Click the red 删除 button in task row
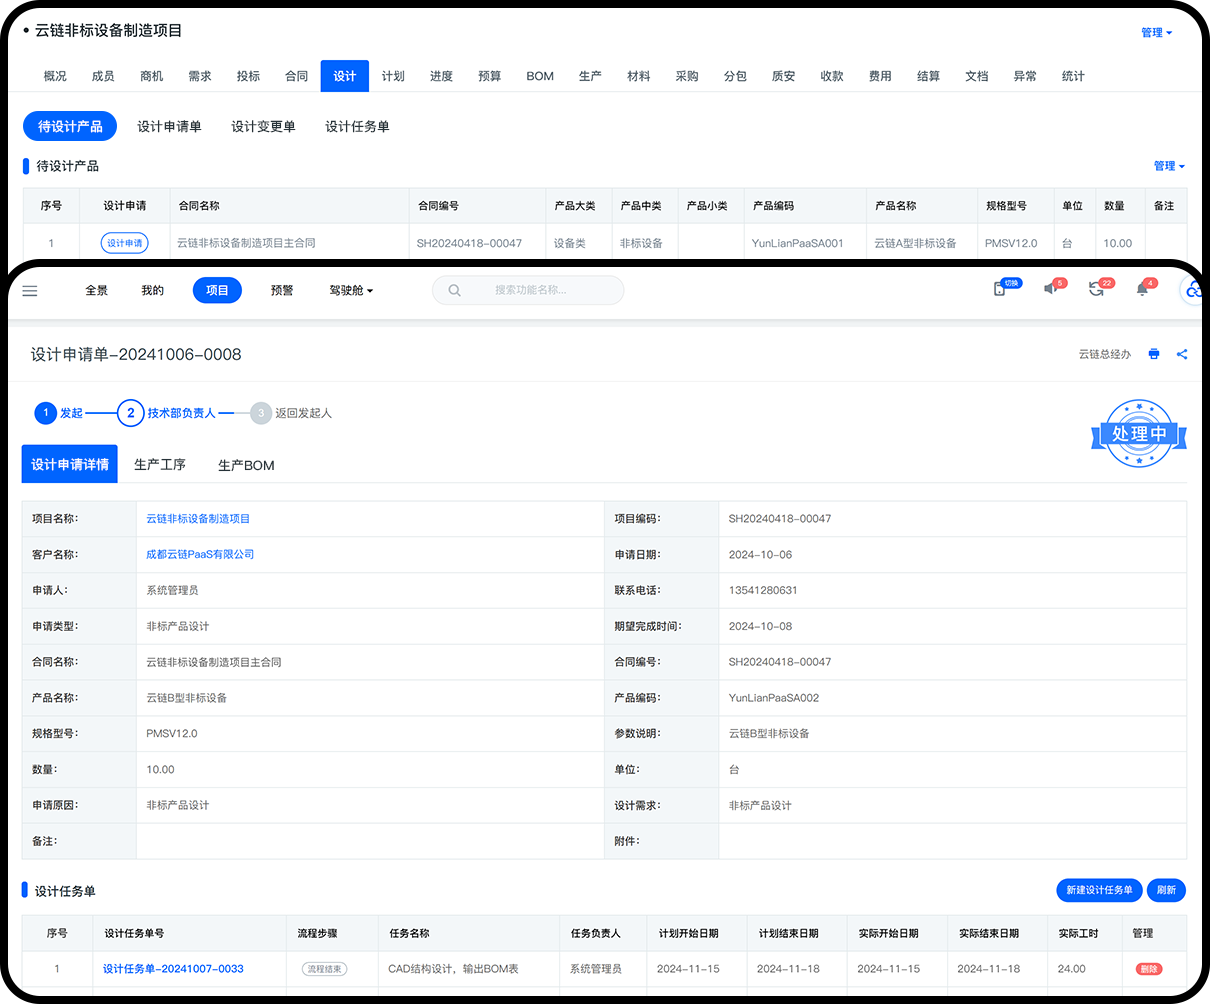This screenshot has height=1004, width=1210. (x=1149, y=969)
